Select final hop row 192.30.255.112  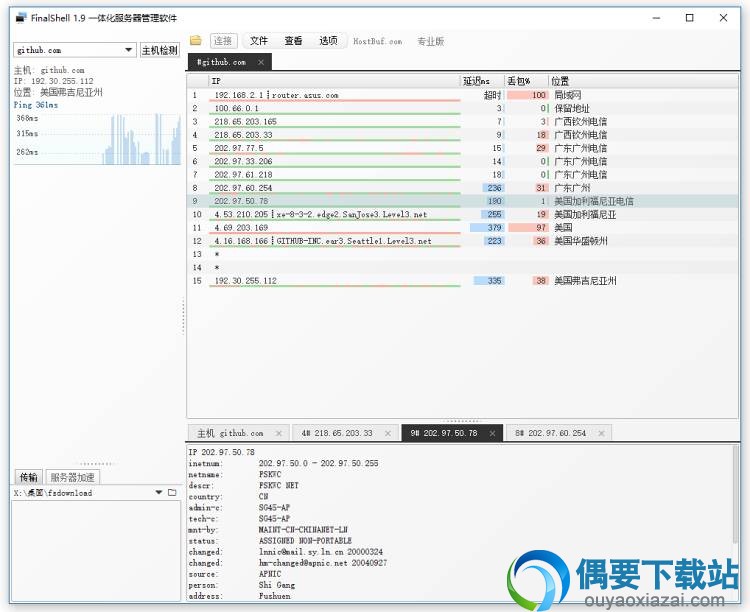[462, 280]
